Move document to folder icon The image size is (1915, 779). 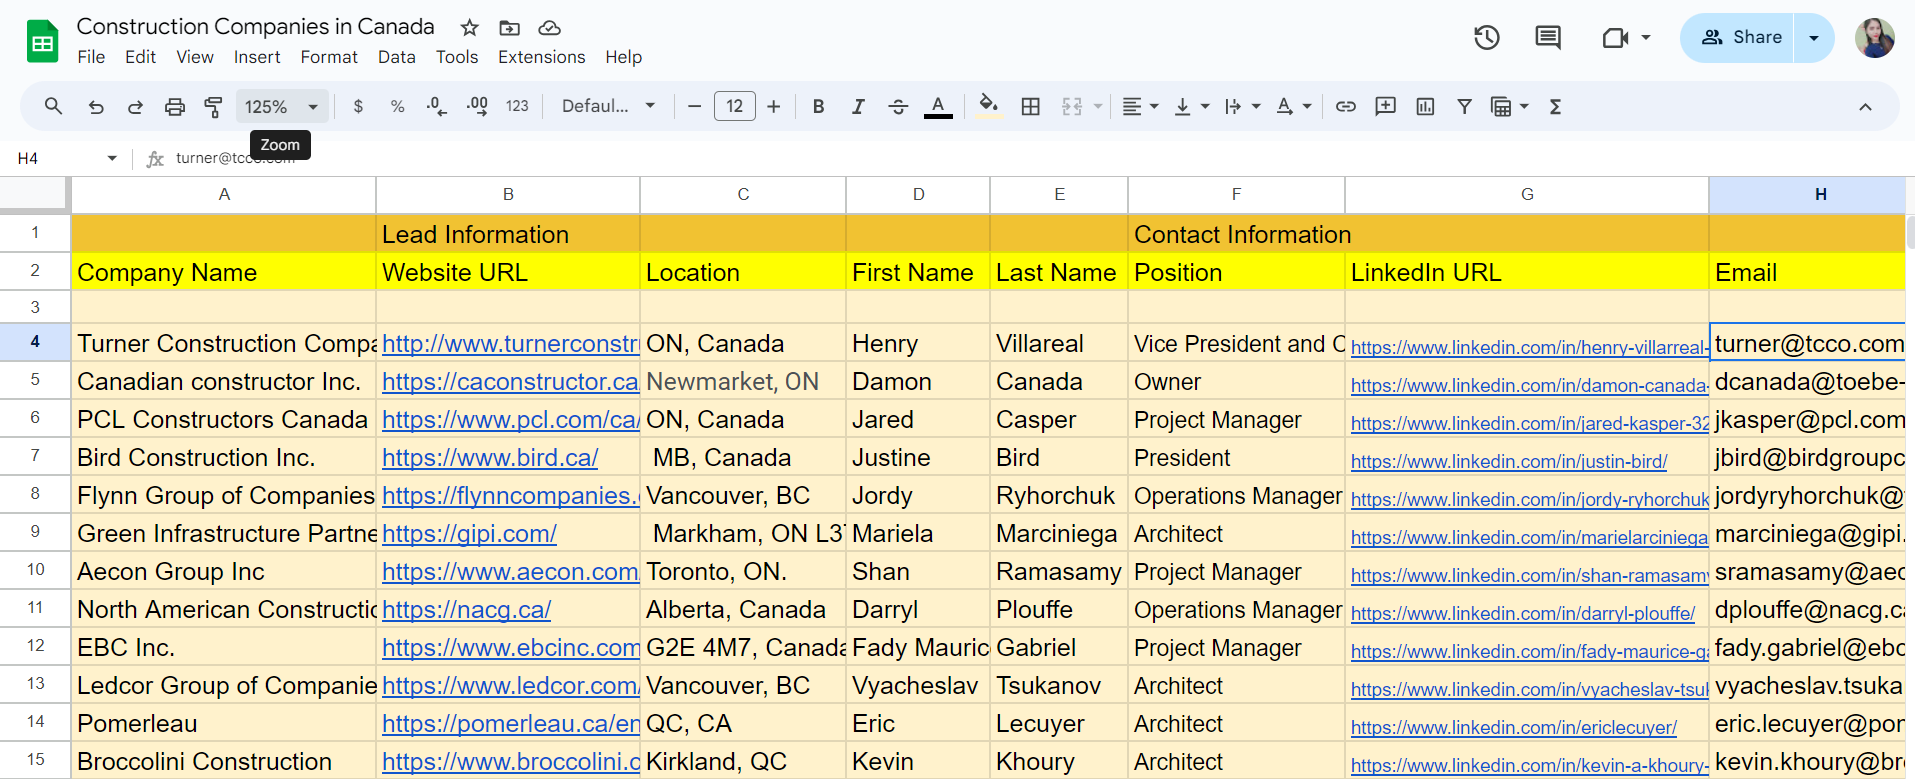click(510, 28)
